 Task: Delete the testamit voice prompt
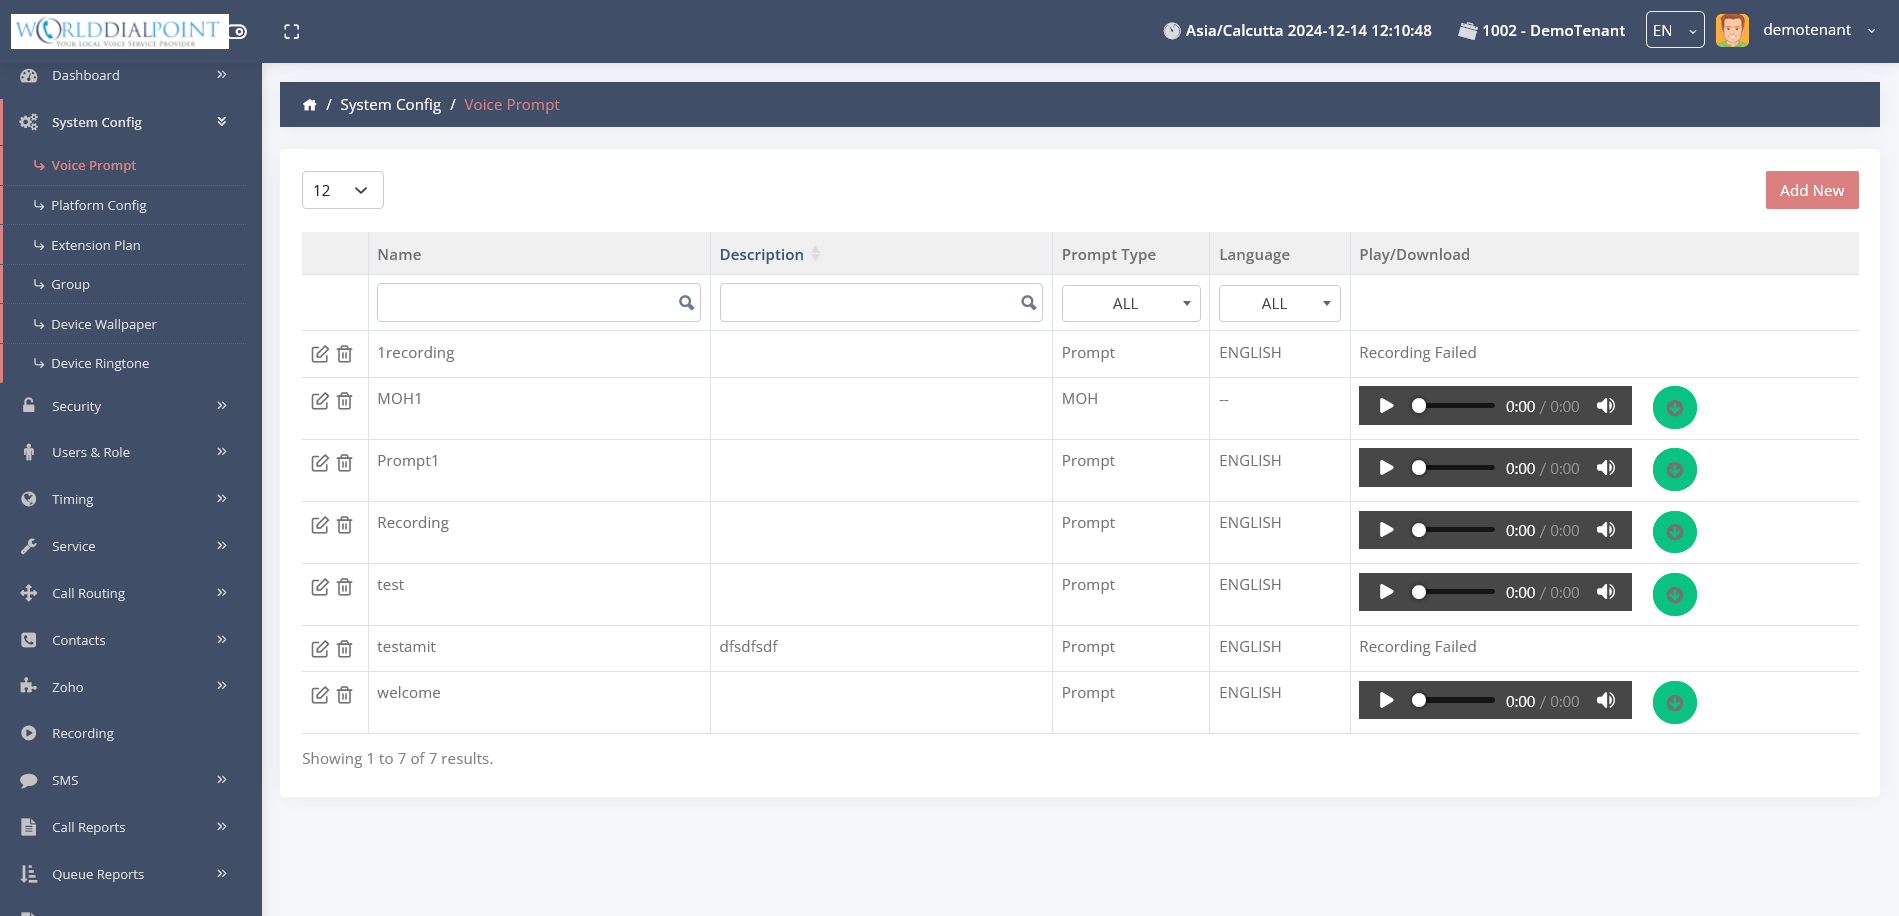click(345, 649)
